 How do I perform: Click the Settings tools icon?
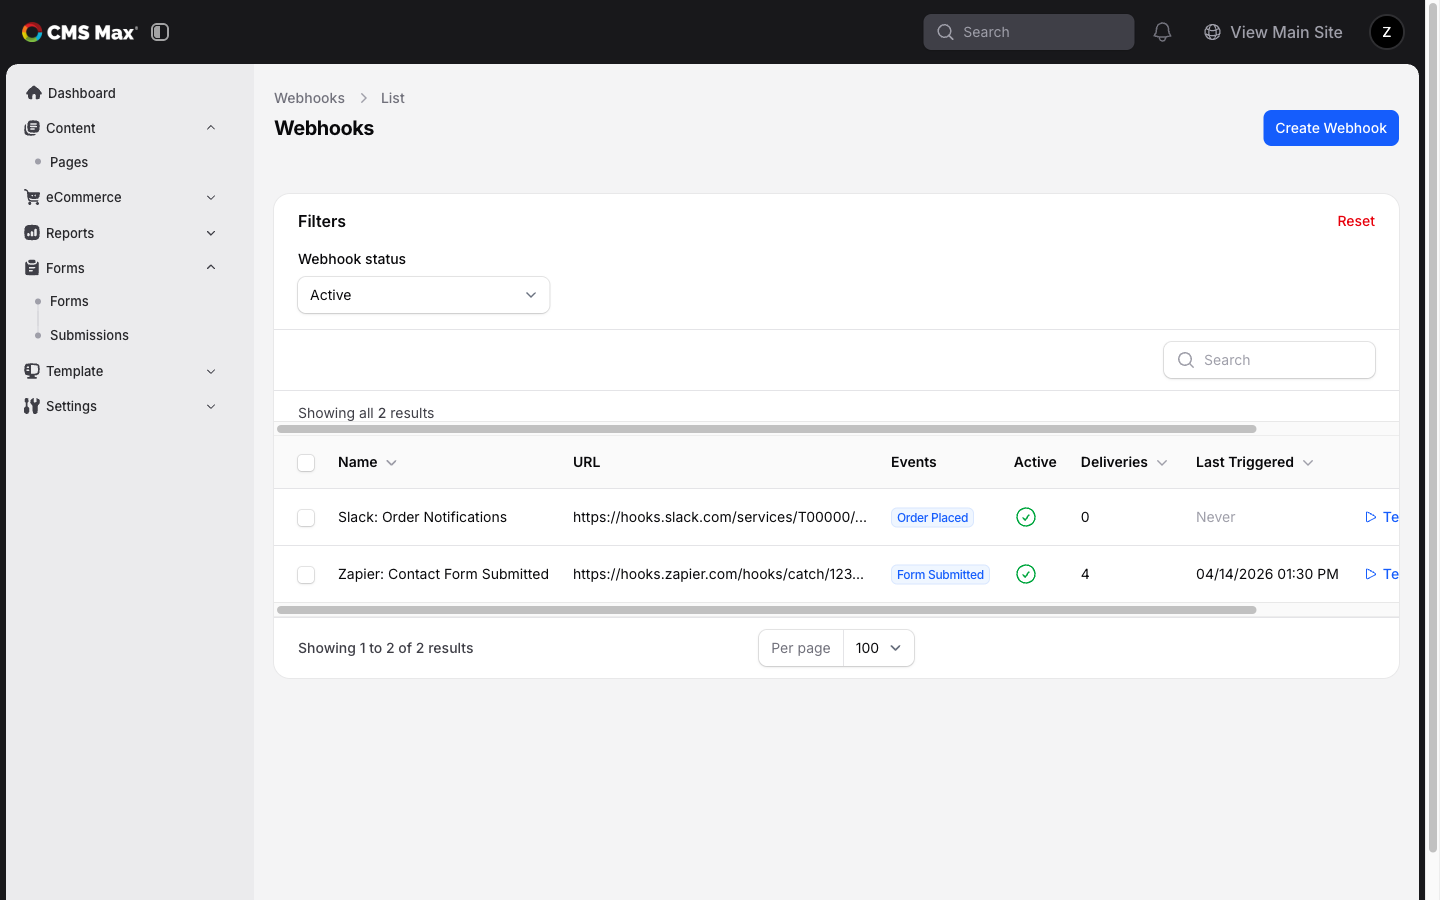pos(32,406)
